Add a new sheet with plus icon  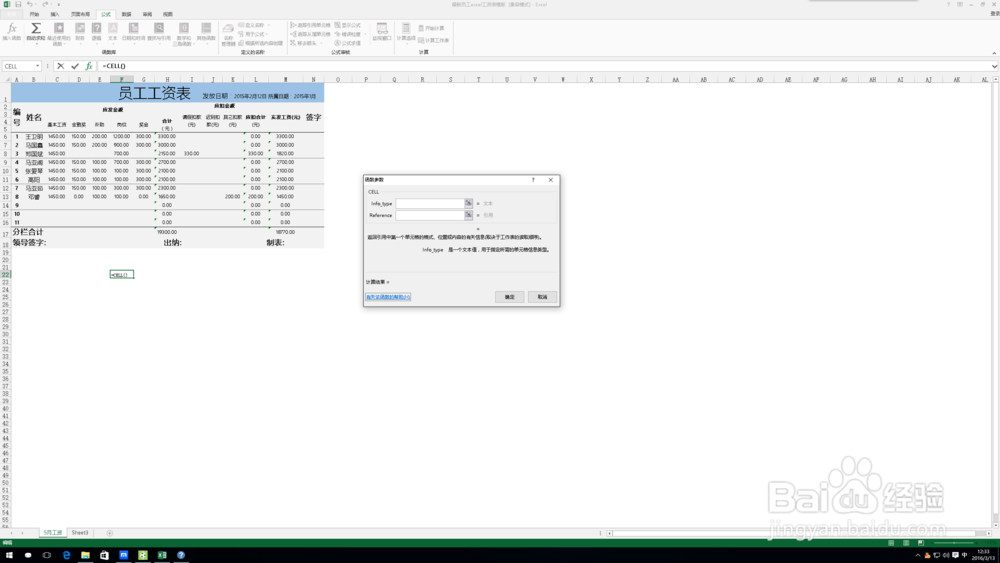109,533
